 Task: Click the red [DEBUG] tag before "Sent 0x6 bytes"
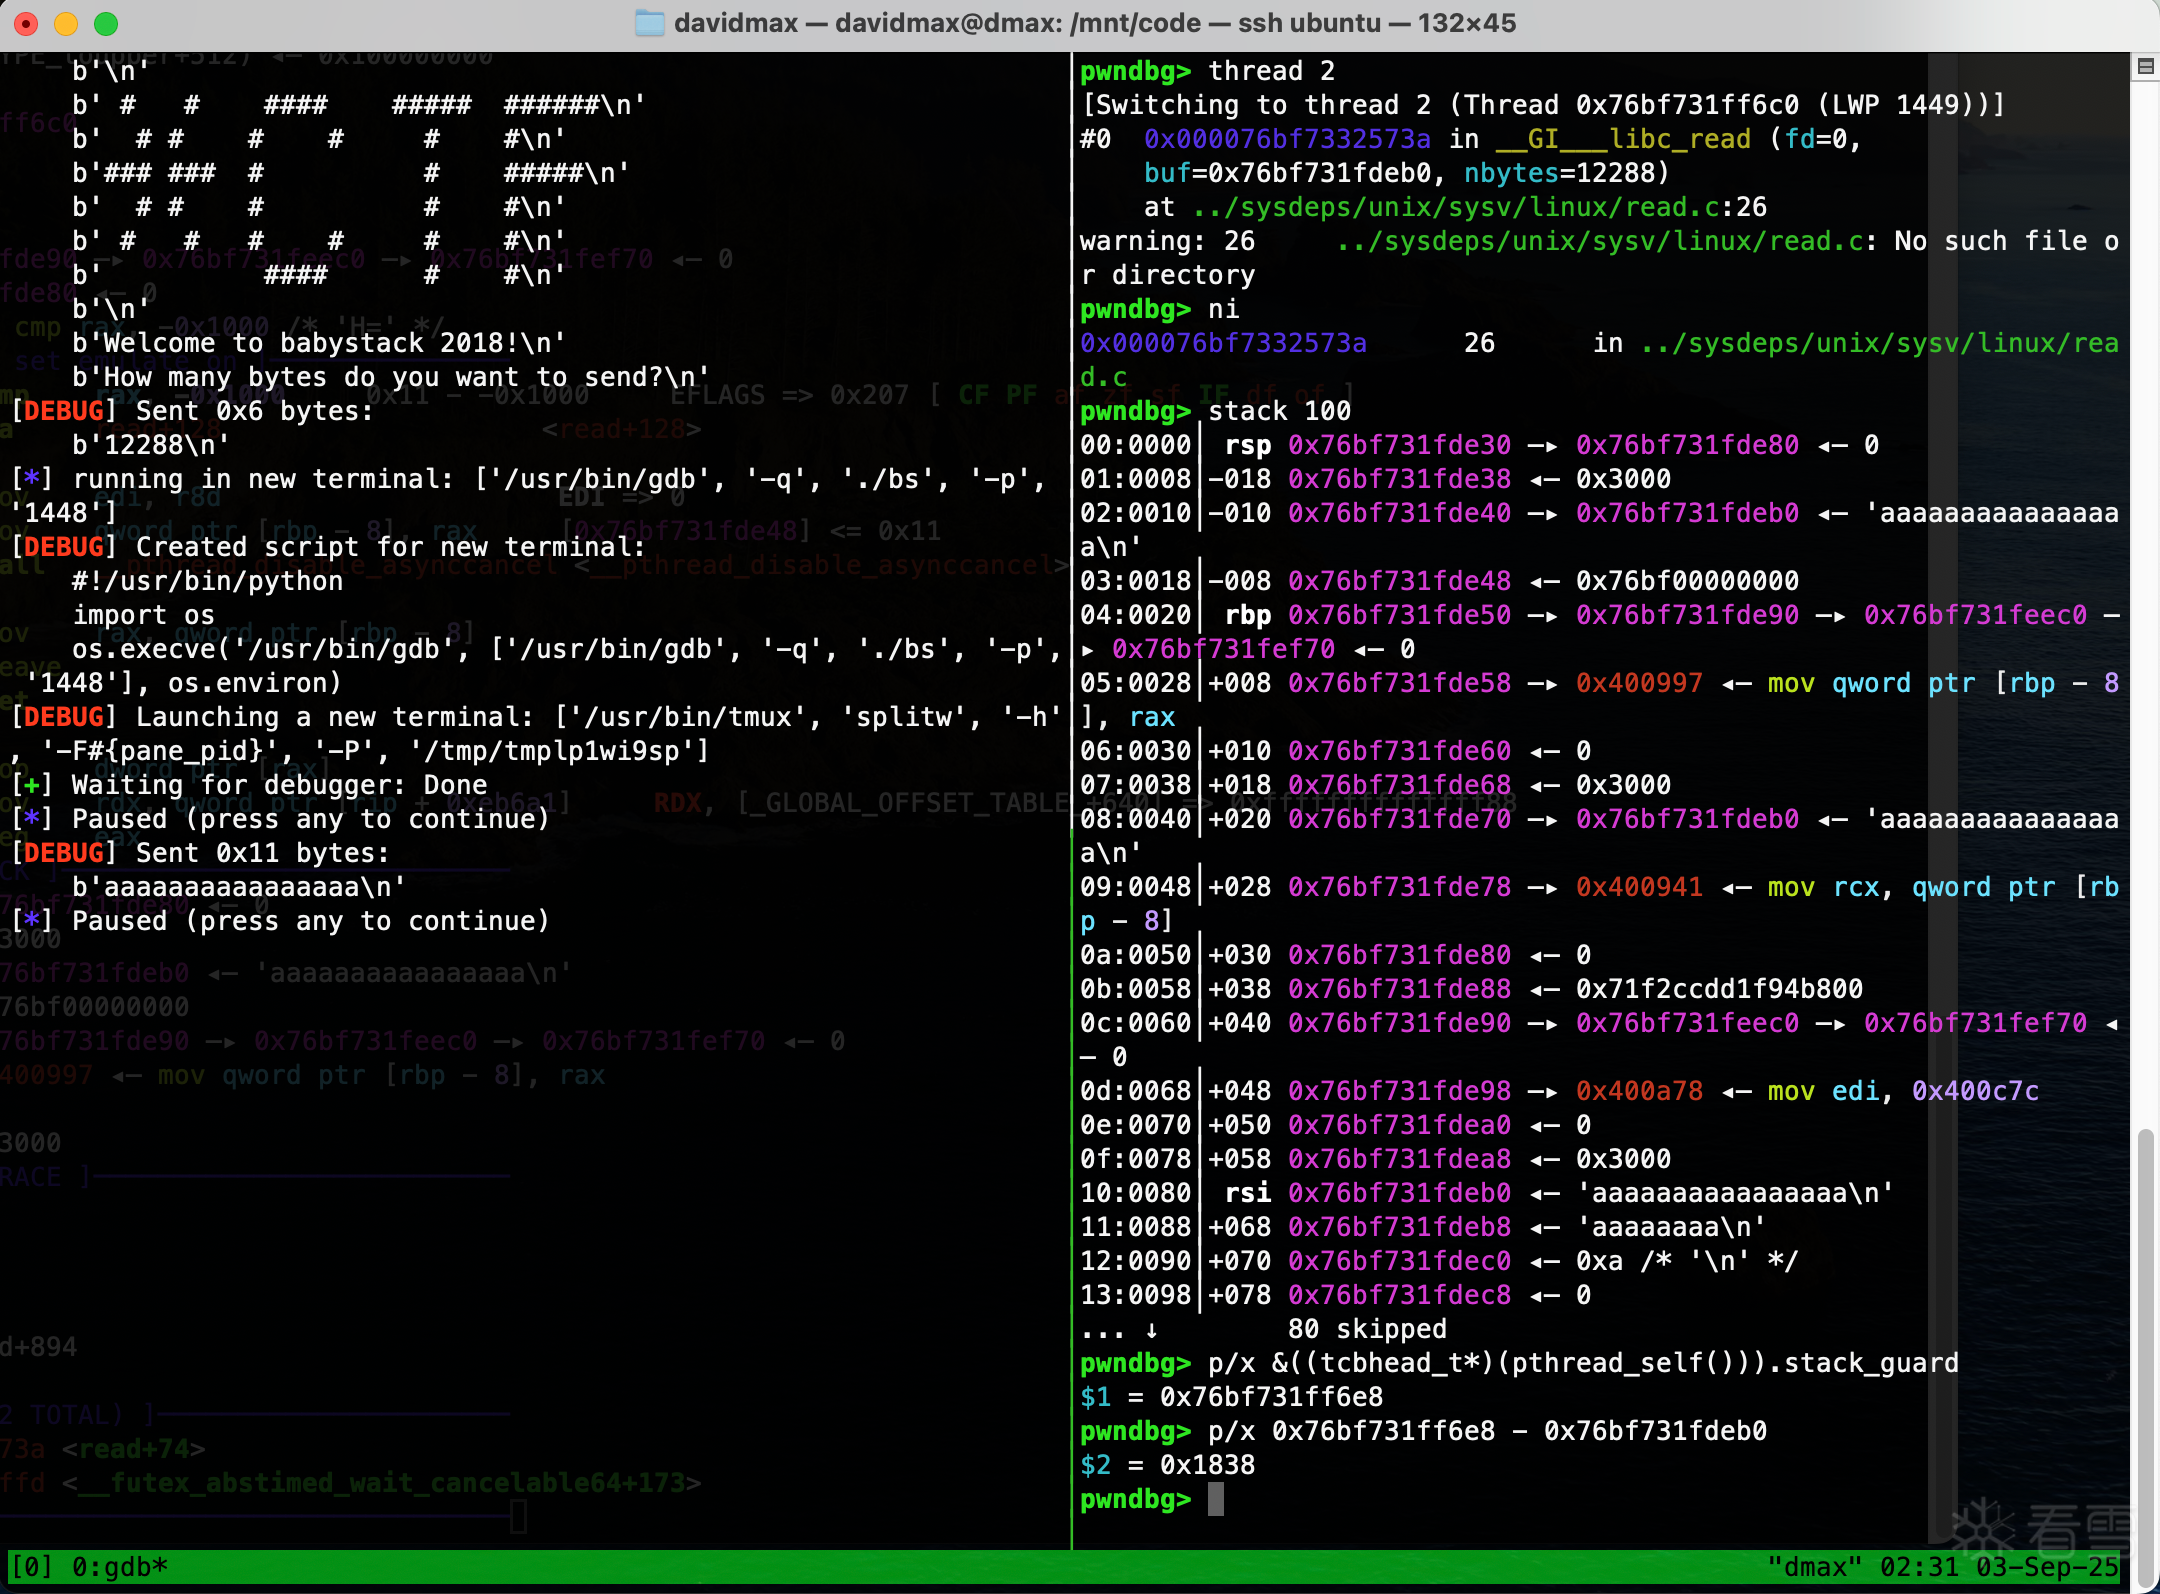coord(64,411)
